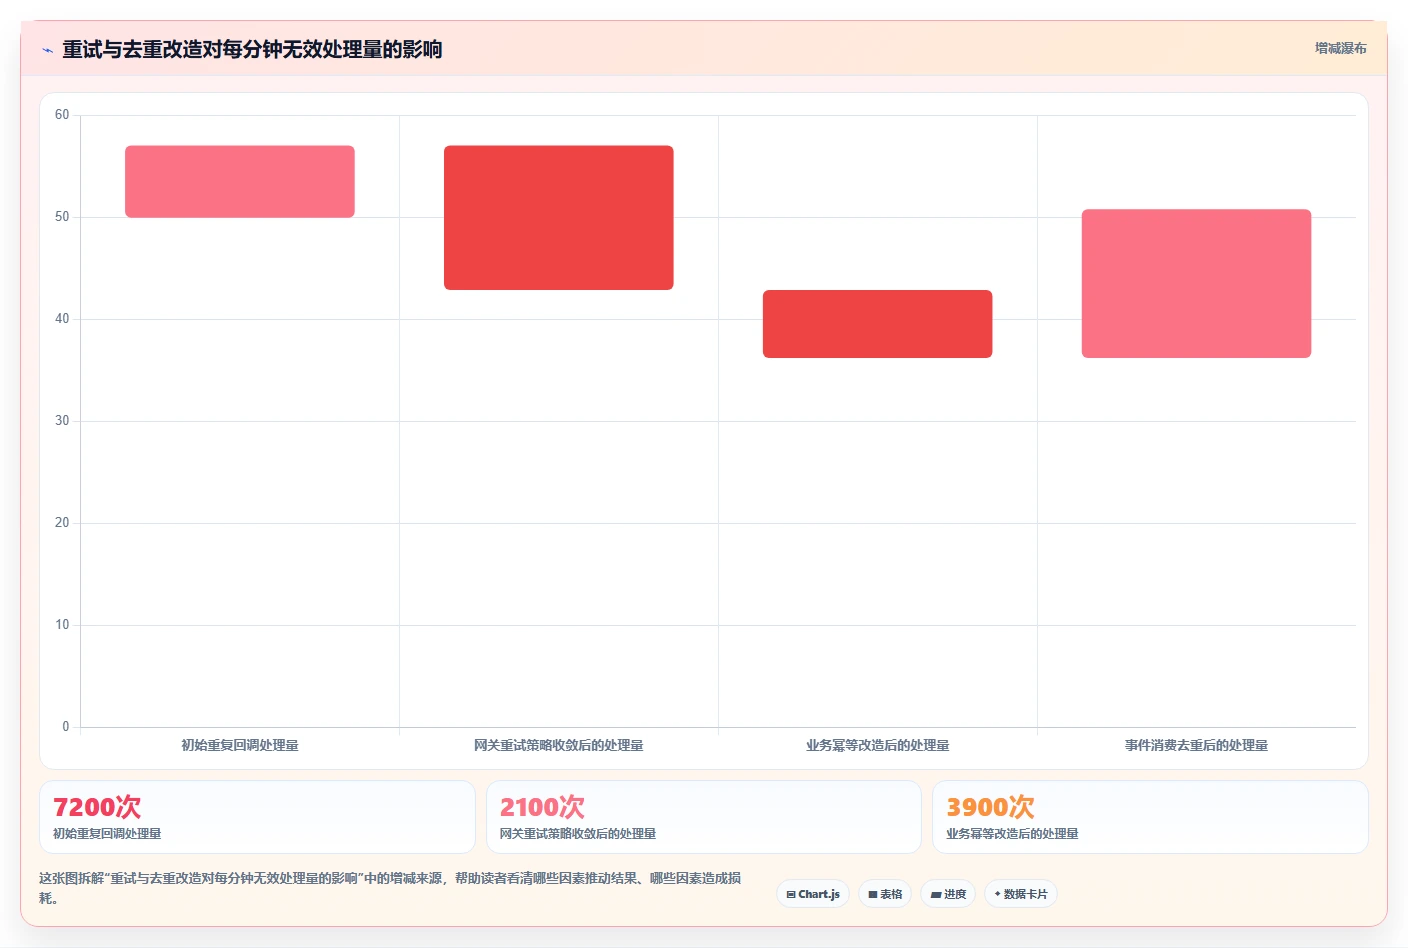Click the red bar above 业务幂等改造后的处理量
This screenshot has width=1408, height=948.
tap(878, 324)
